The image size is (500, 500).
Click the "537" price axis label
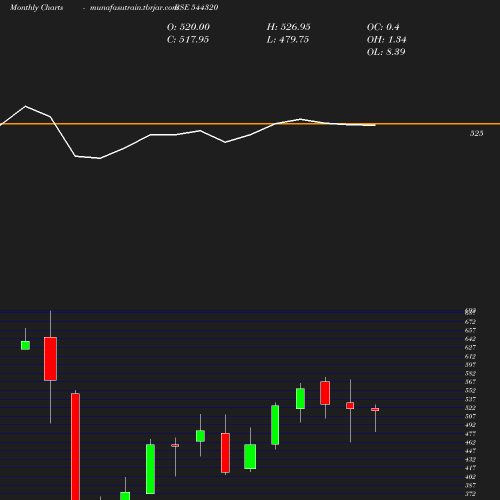click(x=470, y=399)
